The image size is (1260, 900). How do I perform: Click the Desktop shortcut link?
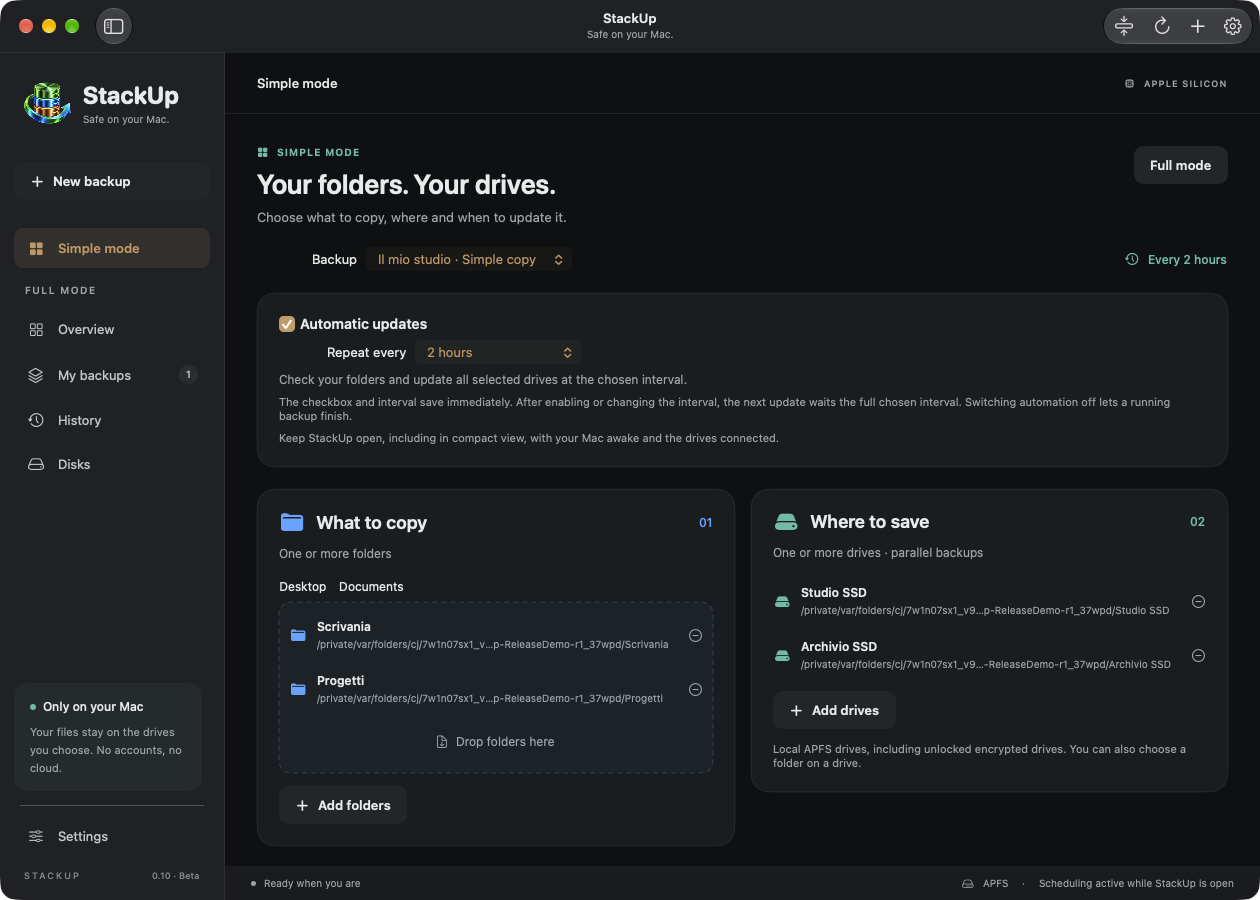pos(303,587)
